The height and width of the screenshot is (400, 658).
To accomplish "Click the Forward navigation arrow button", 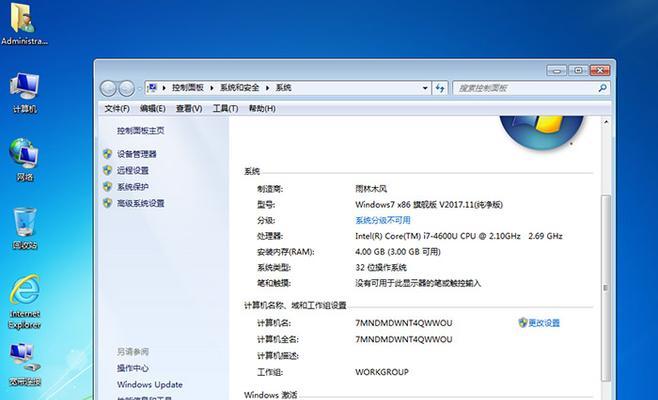I will point(126,89).
